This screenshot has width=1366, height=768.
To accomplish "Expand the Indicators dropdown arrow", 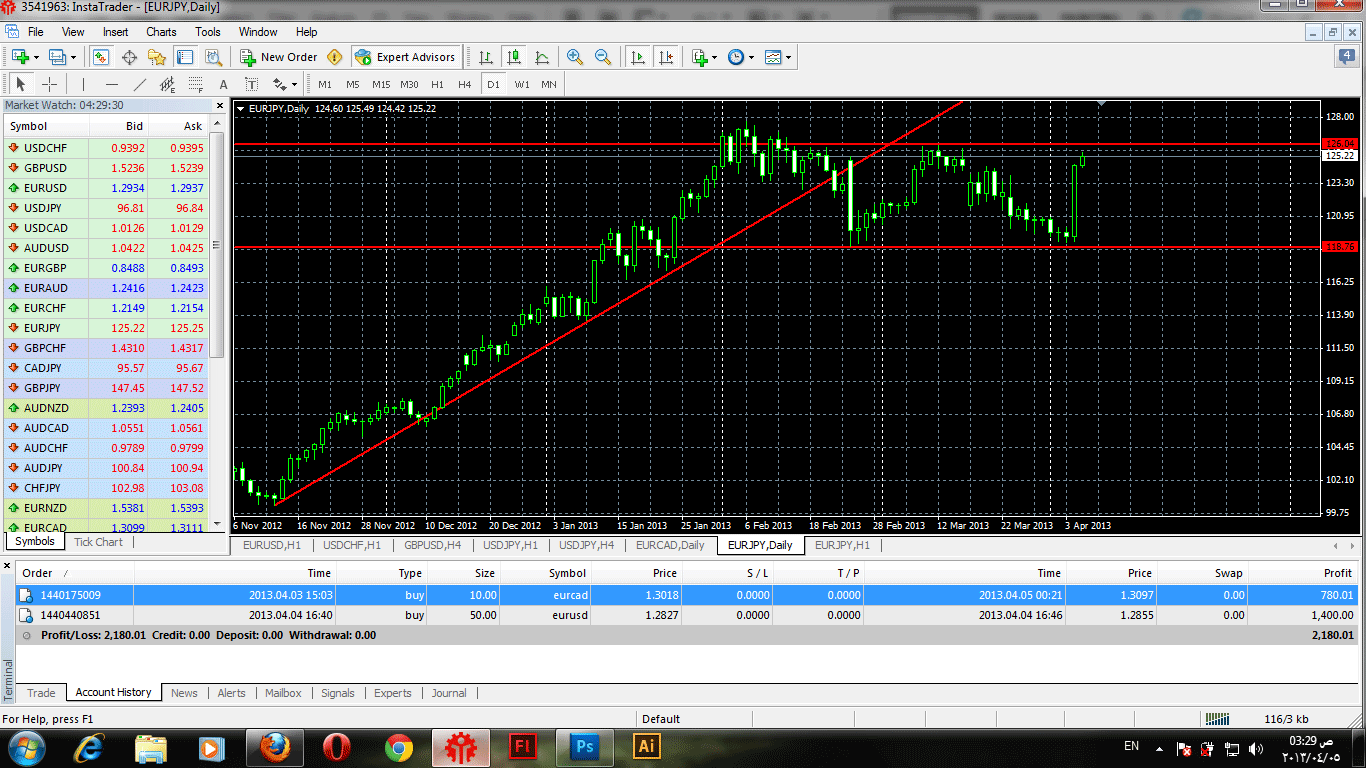I will coord(714,57).
